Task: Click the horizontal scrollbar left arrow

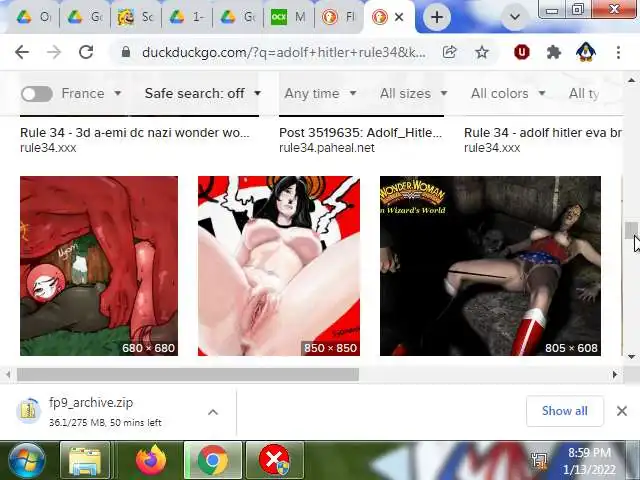Action: pos(8,374)
